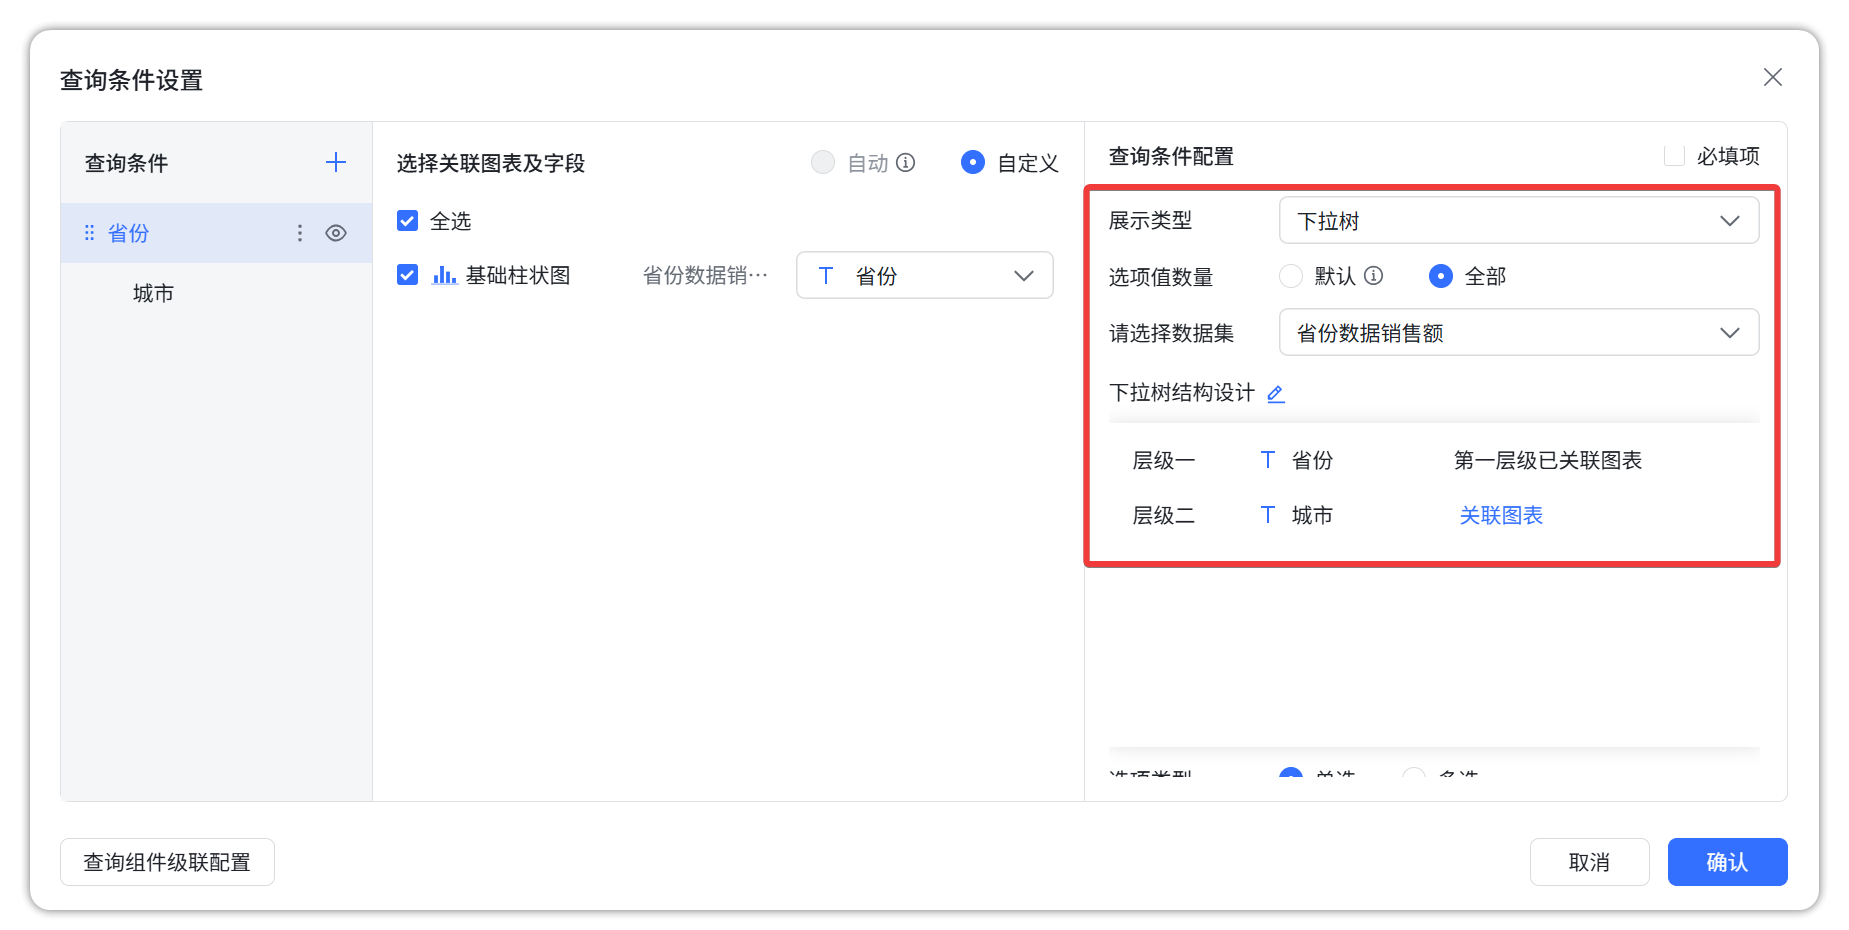
Task: Toggle the 全选 checkbox
Action: pos(407,221)
